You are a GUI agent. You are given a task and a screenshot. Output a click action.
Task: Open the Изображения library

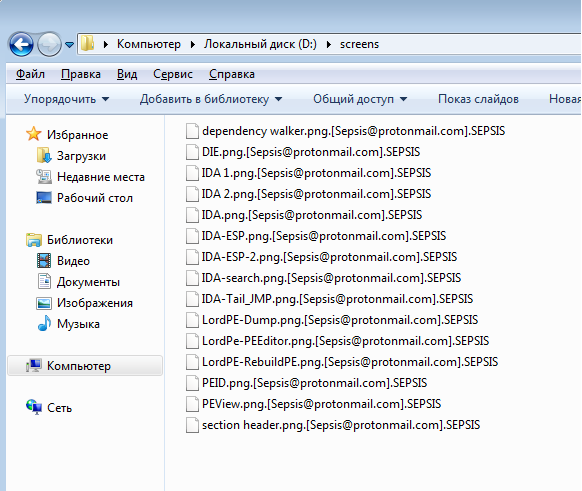point(95,303)
